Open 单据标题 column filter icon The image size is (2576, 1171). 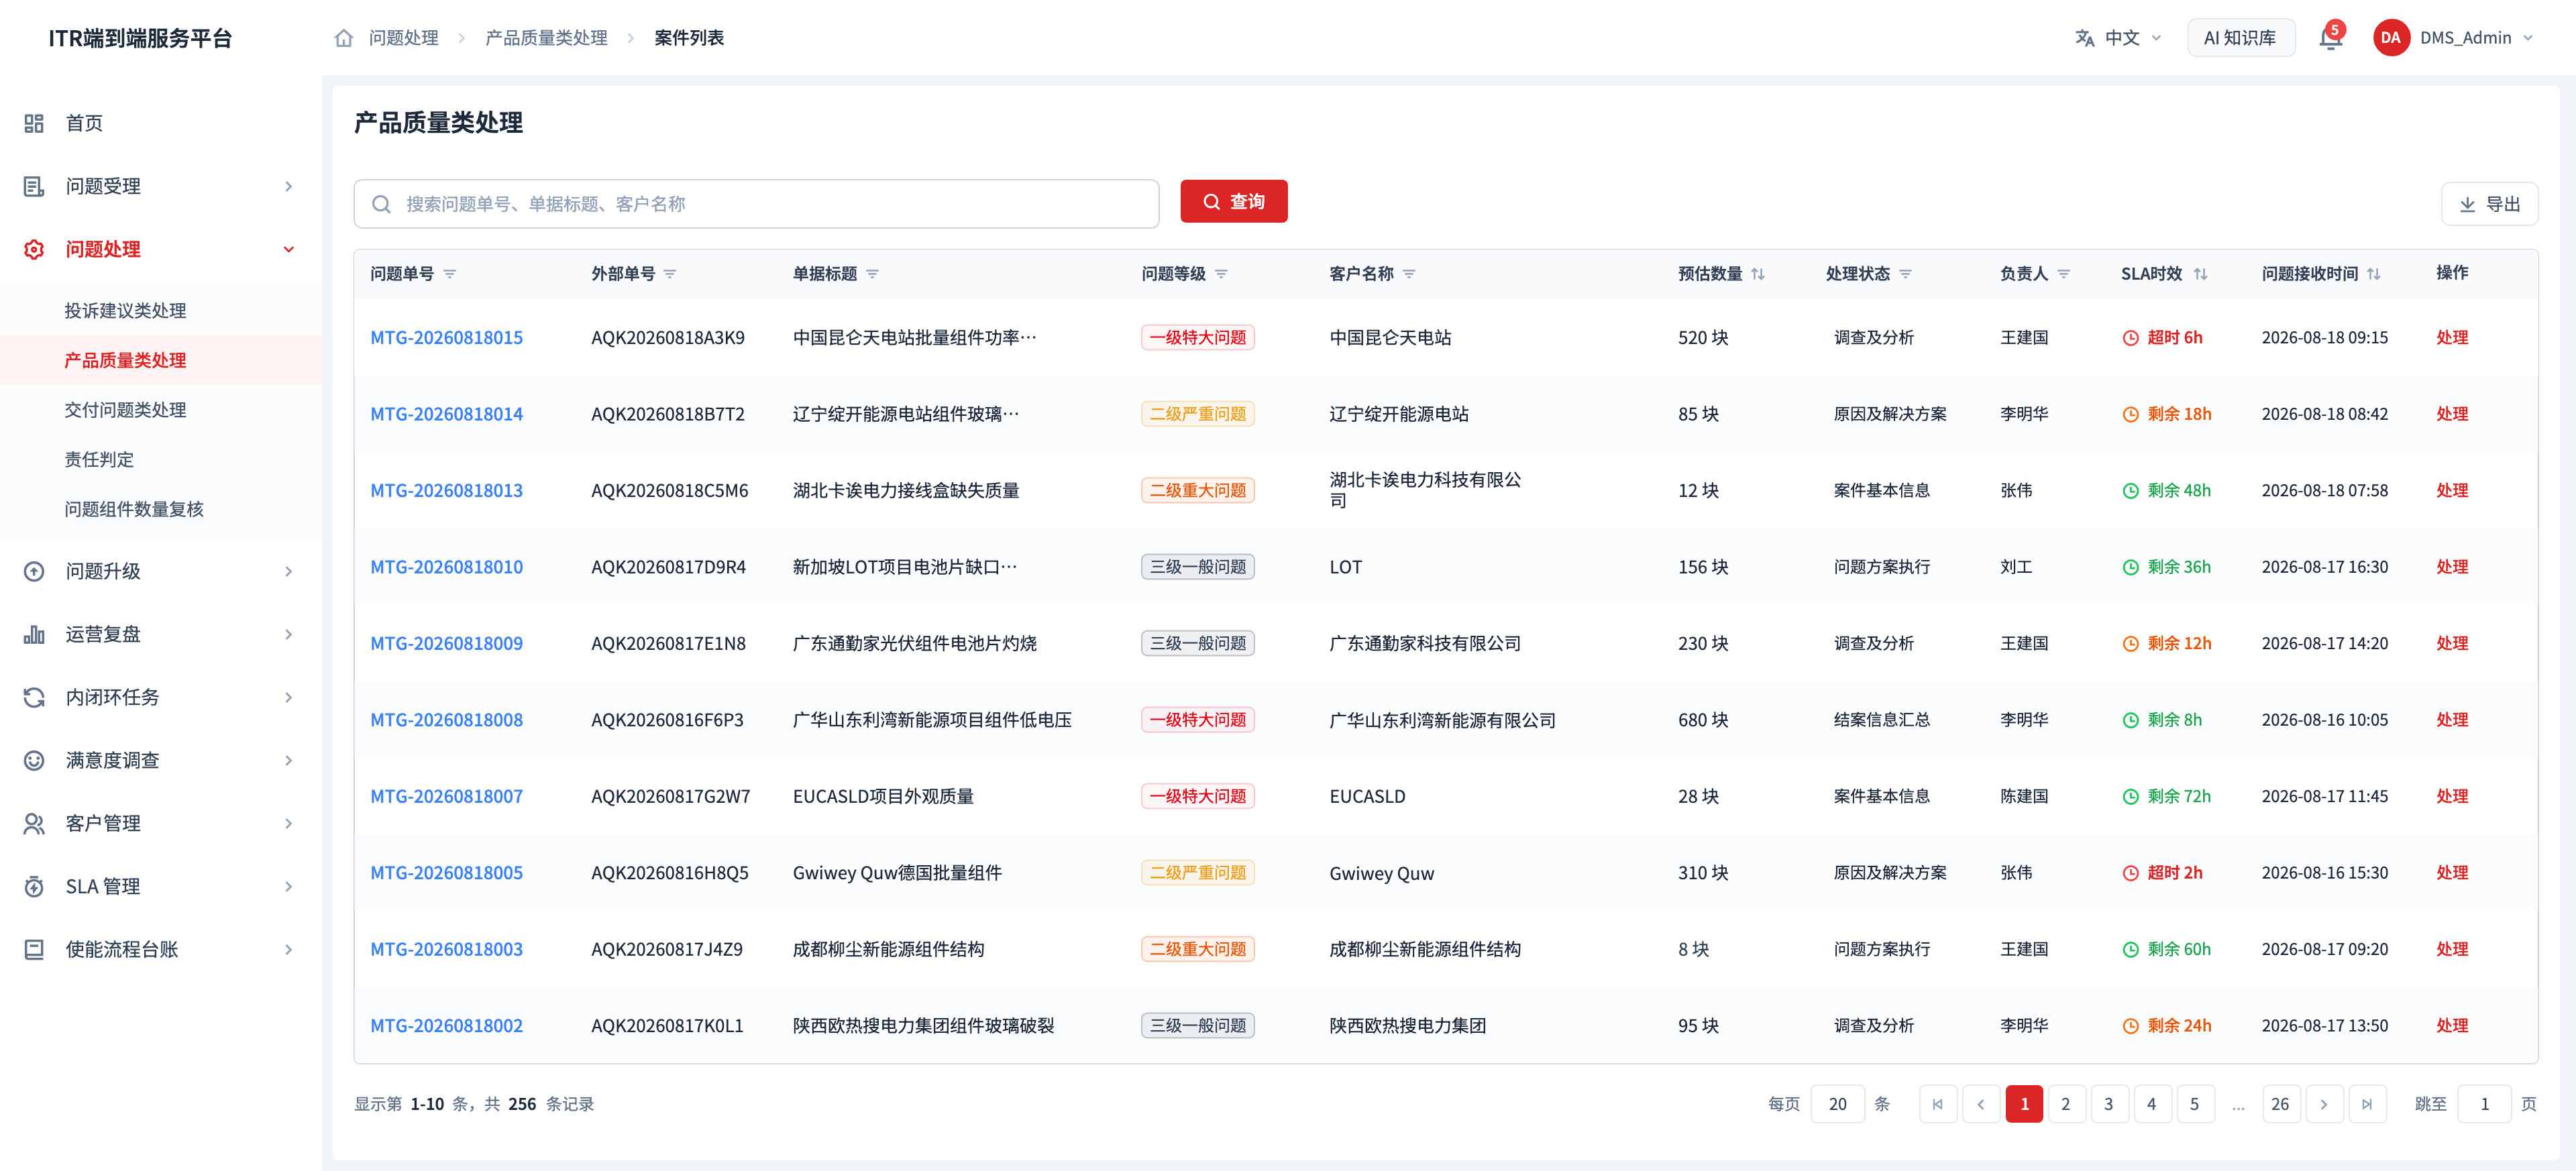click(x=872, y=274)
